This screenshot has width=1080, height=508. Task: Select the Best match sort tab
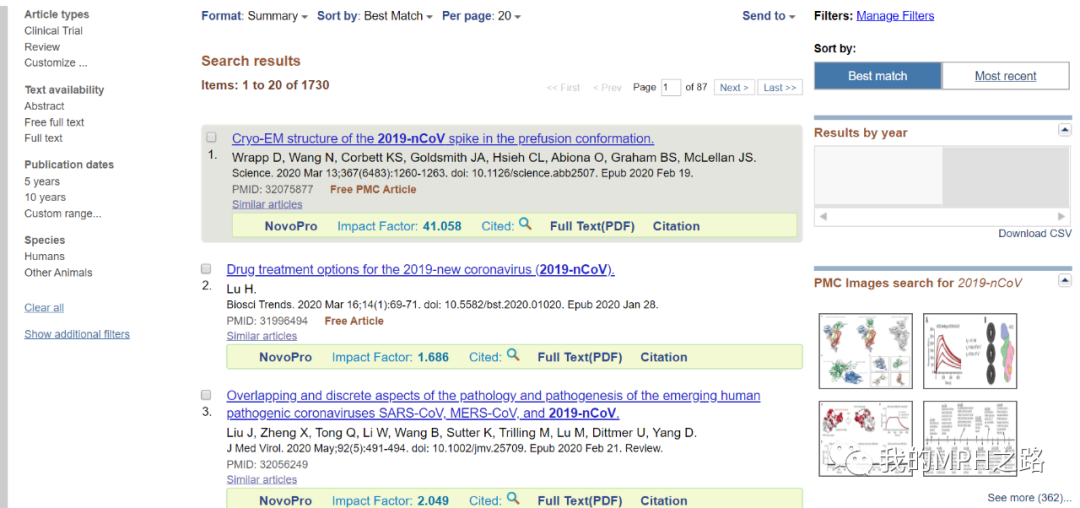(x=878, y=76)
